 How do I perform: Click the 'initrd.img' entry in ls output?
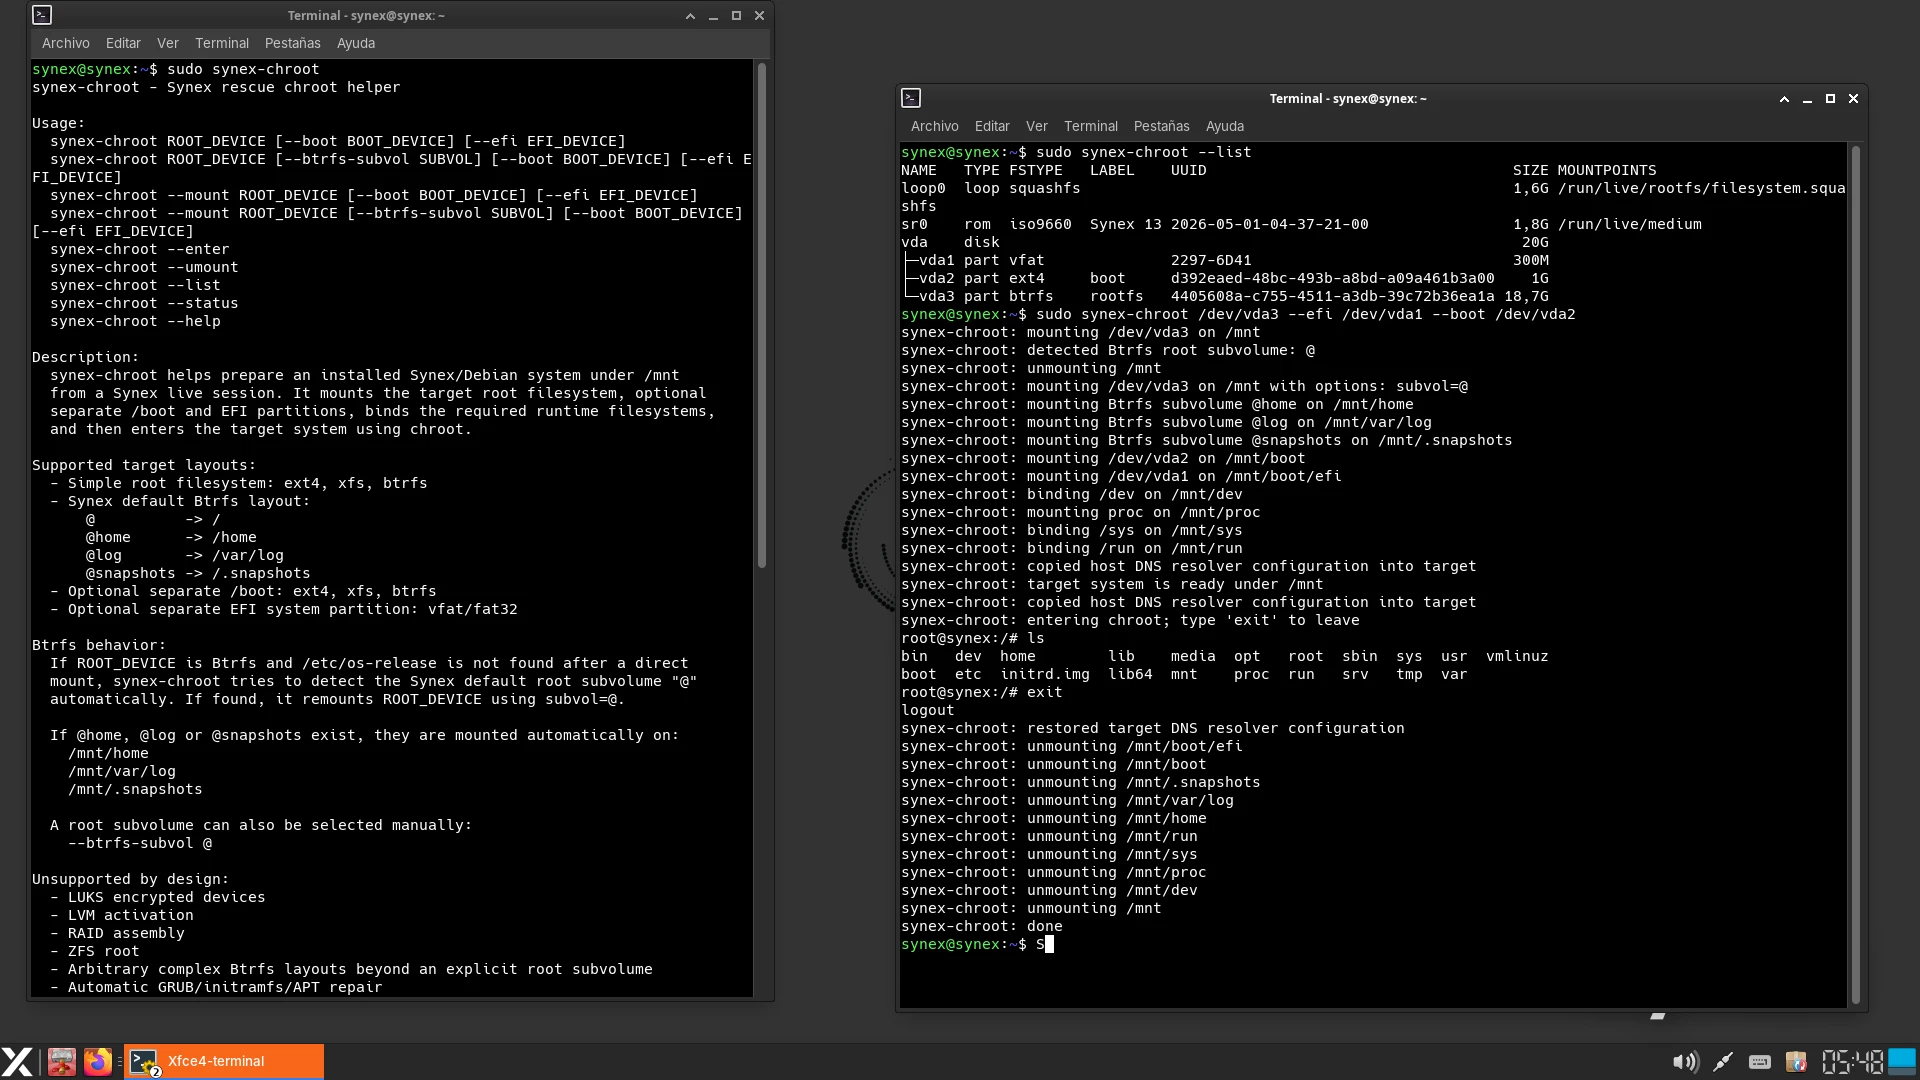(x=1045, y=674)
